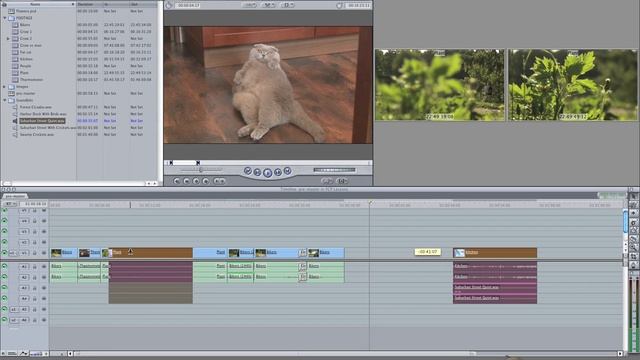
Task: Open the Viewer view options pop-up menu
Action: pos(287,5)
